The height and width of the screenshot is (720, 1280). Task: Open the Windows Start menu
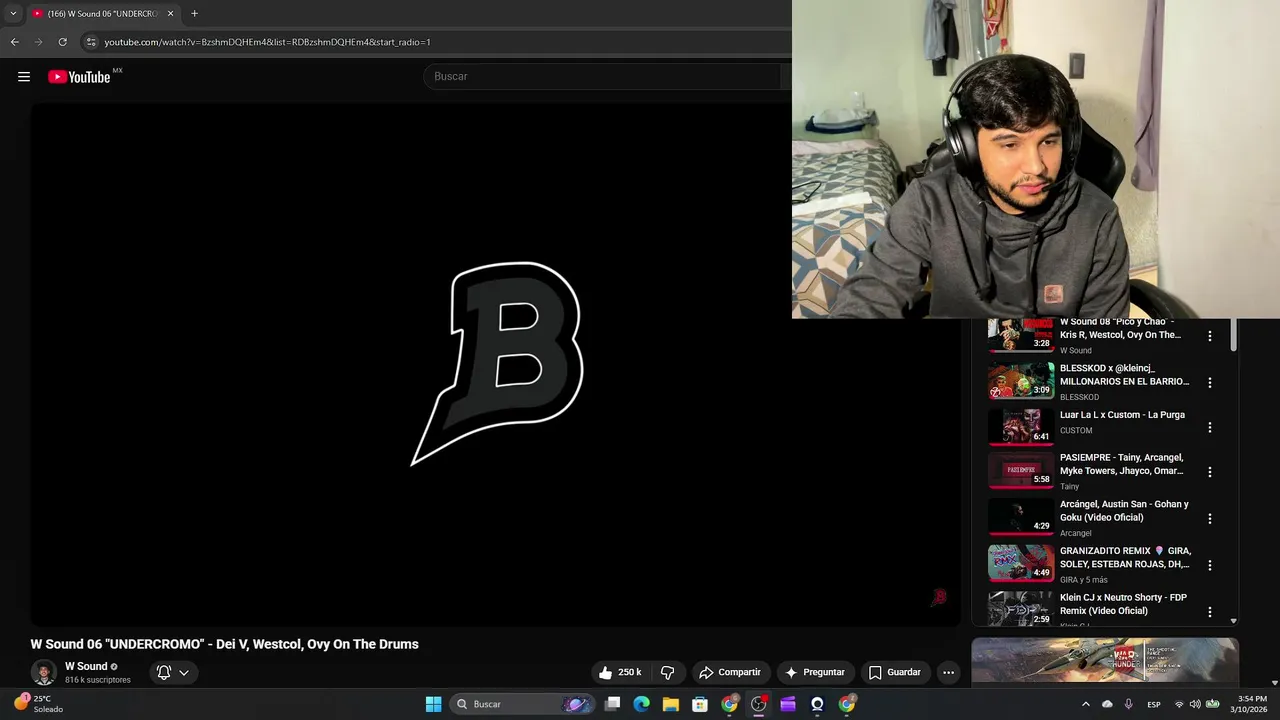click(x=433, y=704)
